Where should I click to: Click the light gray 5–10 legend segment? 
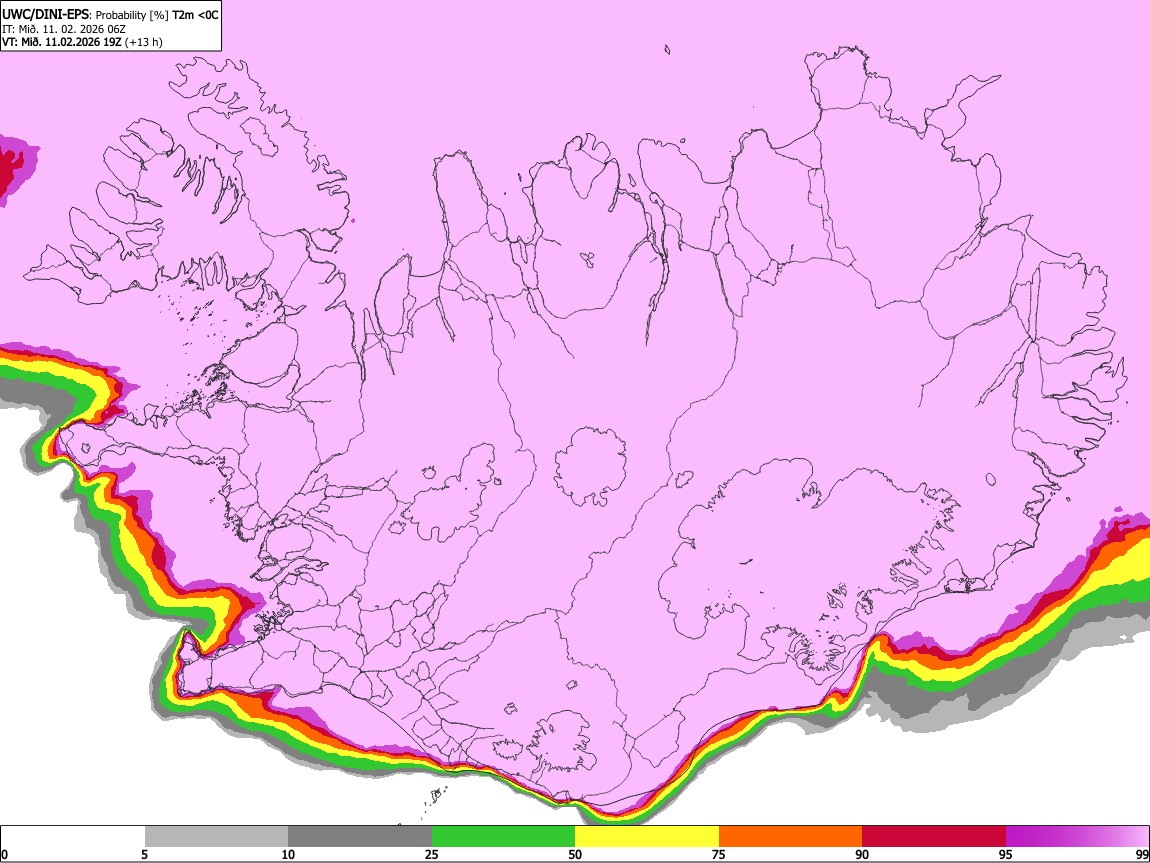(216, 837)
